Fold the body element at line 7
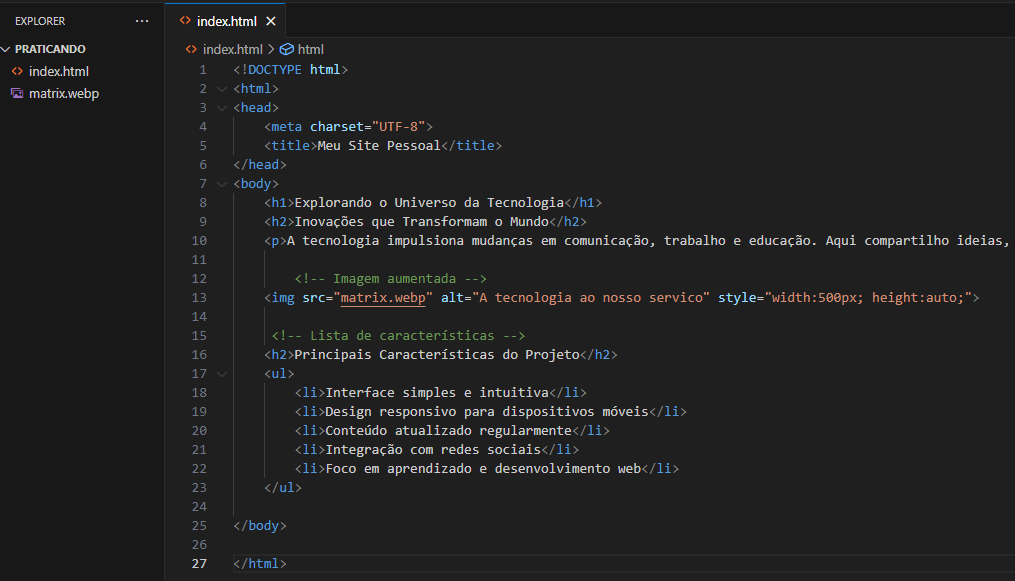Image resolution: width=1015 pixels, height=581 pixels. click(222, 184)
